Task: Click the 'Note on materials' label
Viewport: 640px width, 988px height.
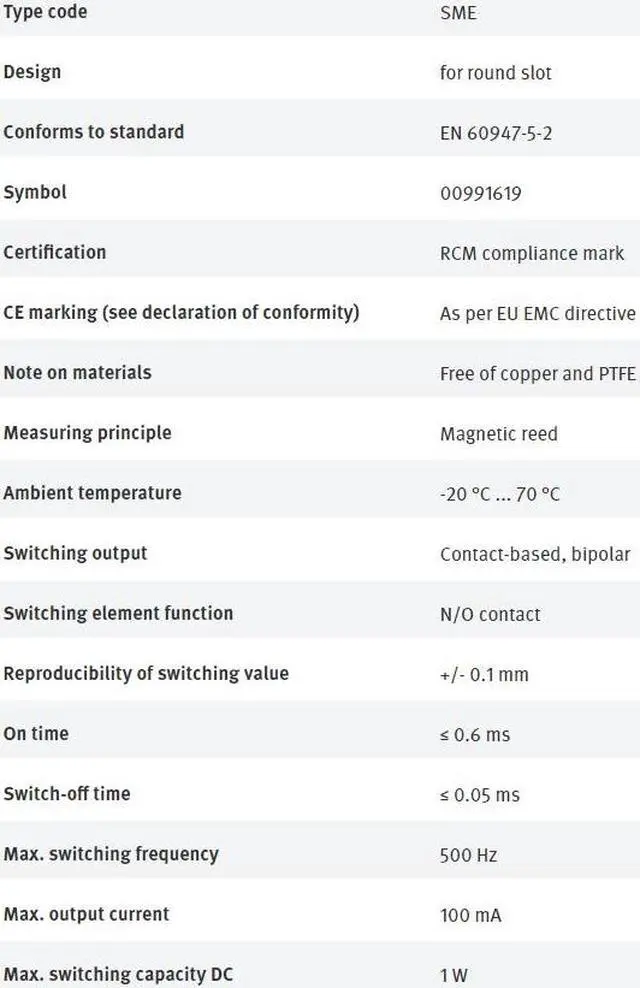Action: click(77, 372)
